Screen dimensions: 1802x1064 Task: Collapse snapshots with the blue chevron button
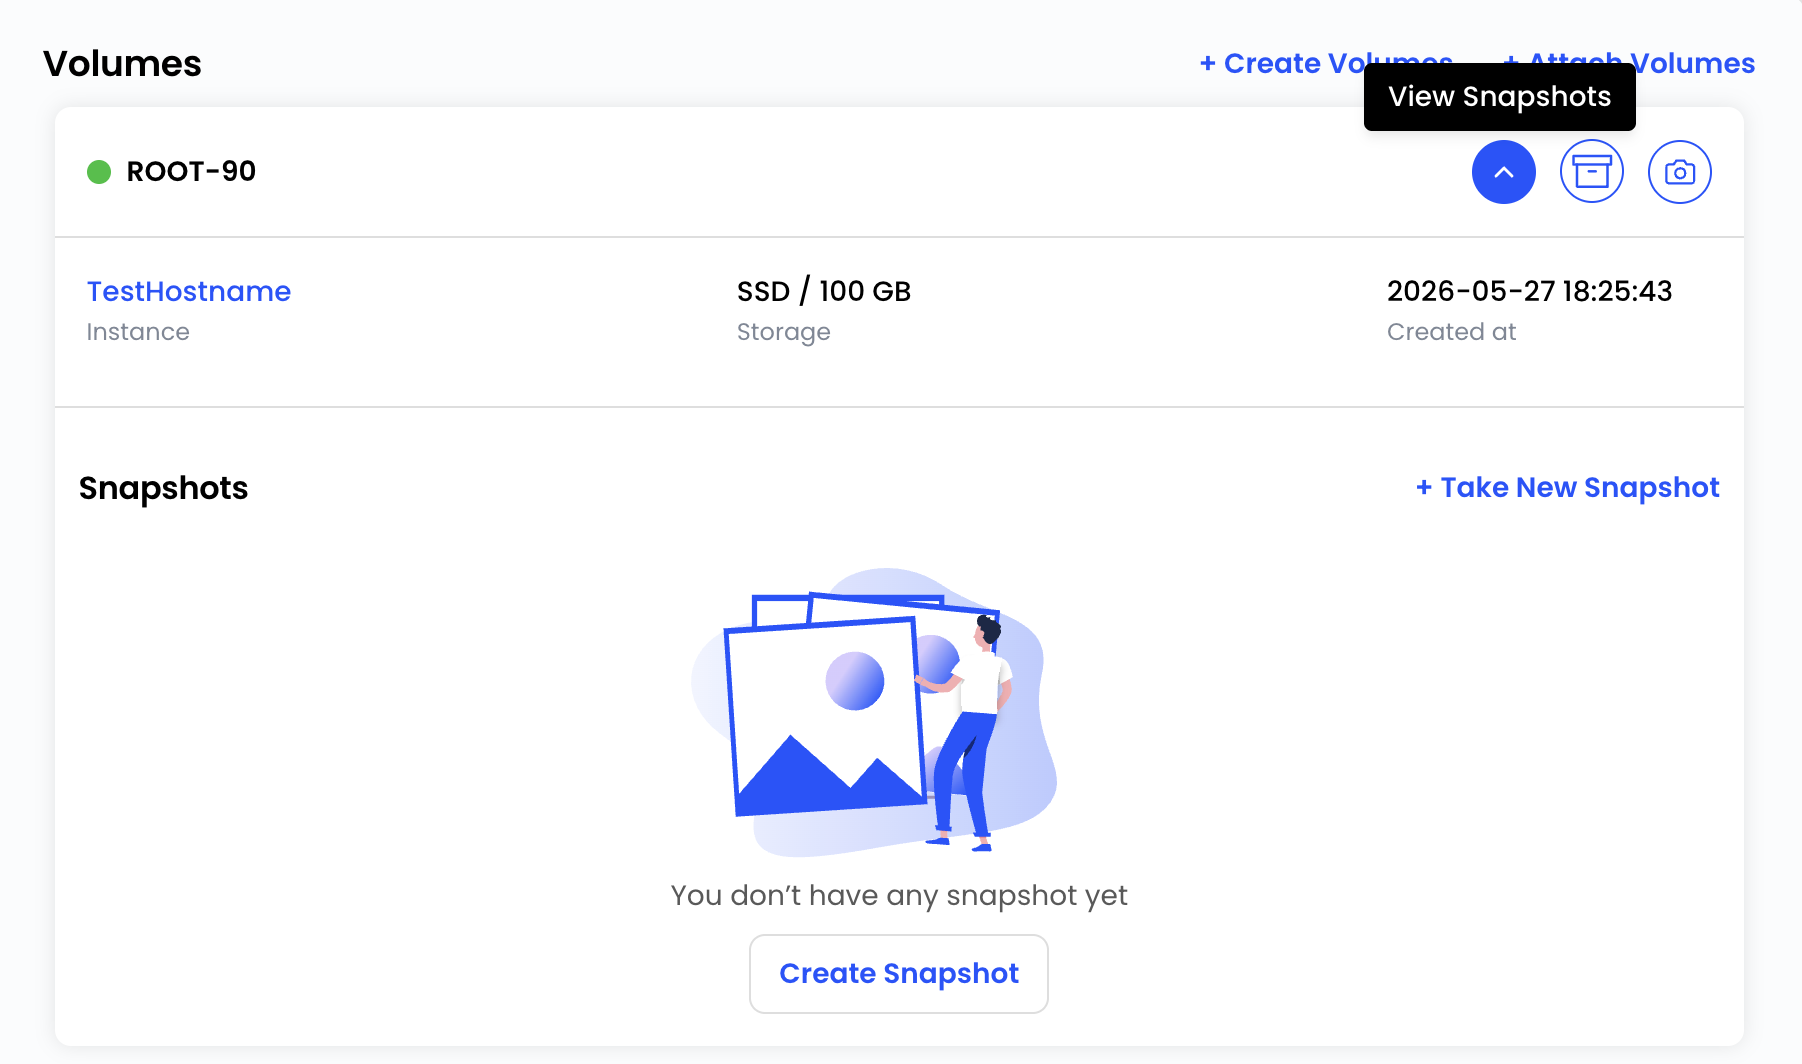click(x=1503, y=172)
